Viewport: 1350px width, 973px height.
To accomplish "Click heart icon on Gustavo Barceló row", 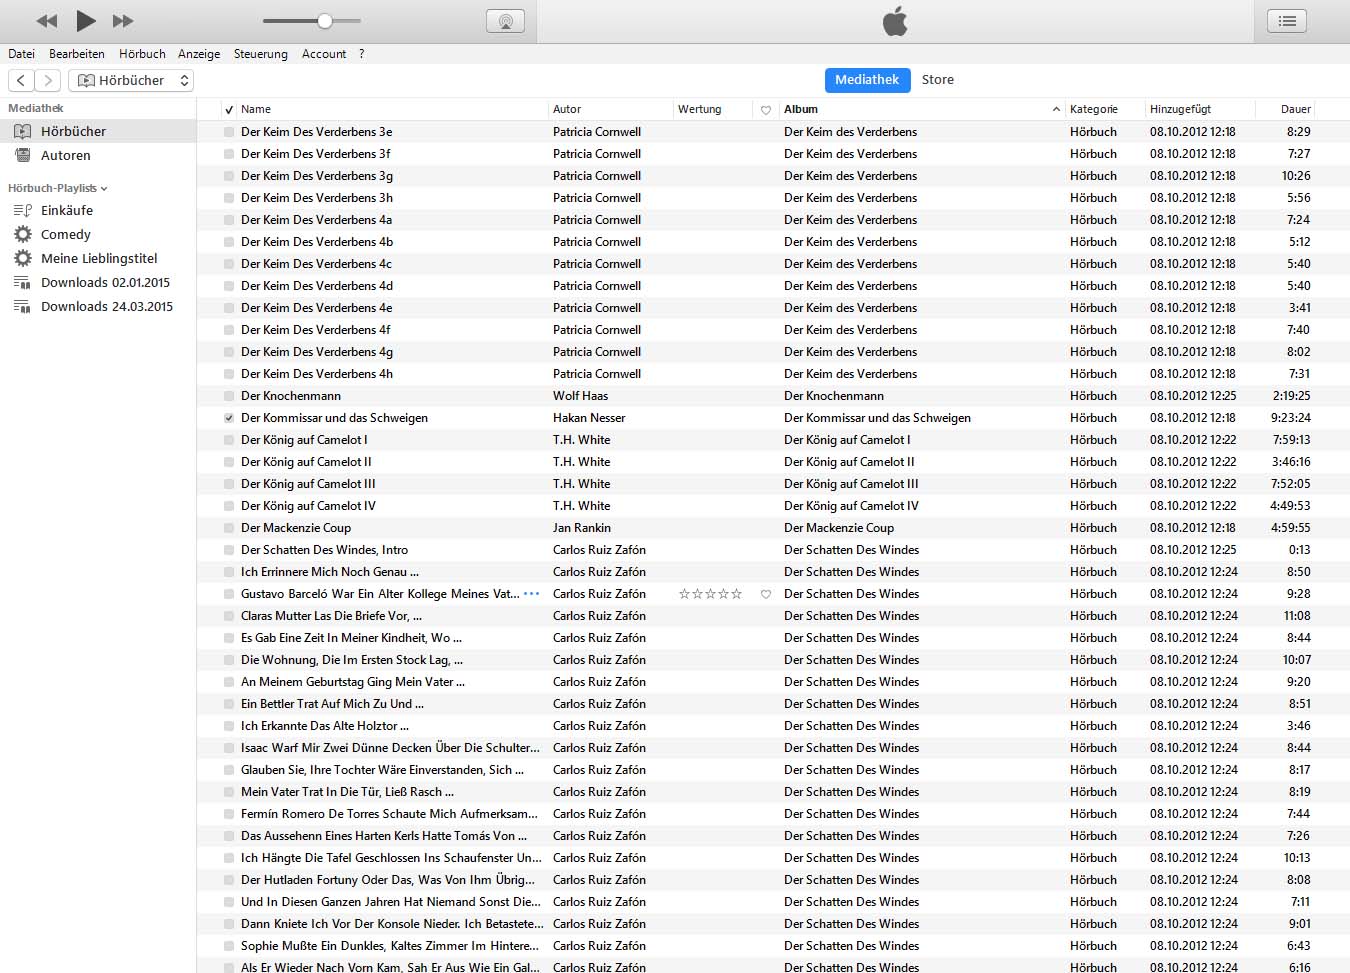I will pos(766,594).
